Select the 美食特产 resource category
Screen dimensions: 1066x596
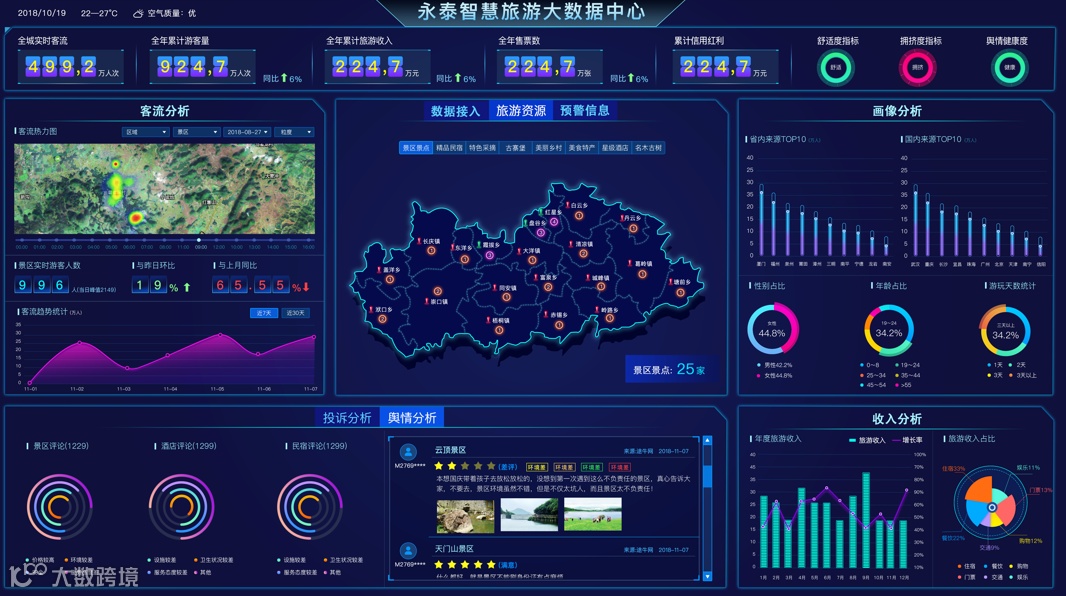tap(582, 147)
